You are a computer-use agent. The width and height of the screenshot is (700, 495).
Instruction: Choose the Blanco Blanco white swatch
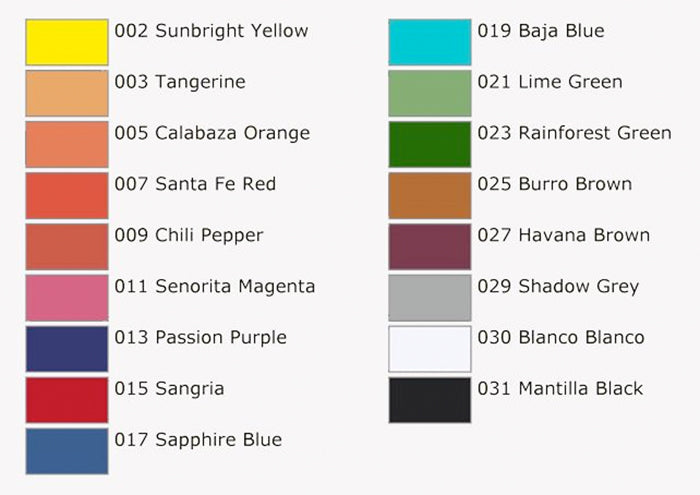point(430,349)
